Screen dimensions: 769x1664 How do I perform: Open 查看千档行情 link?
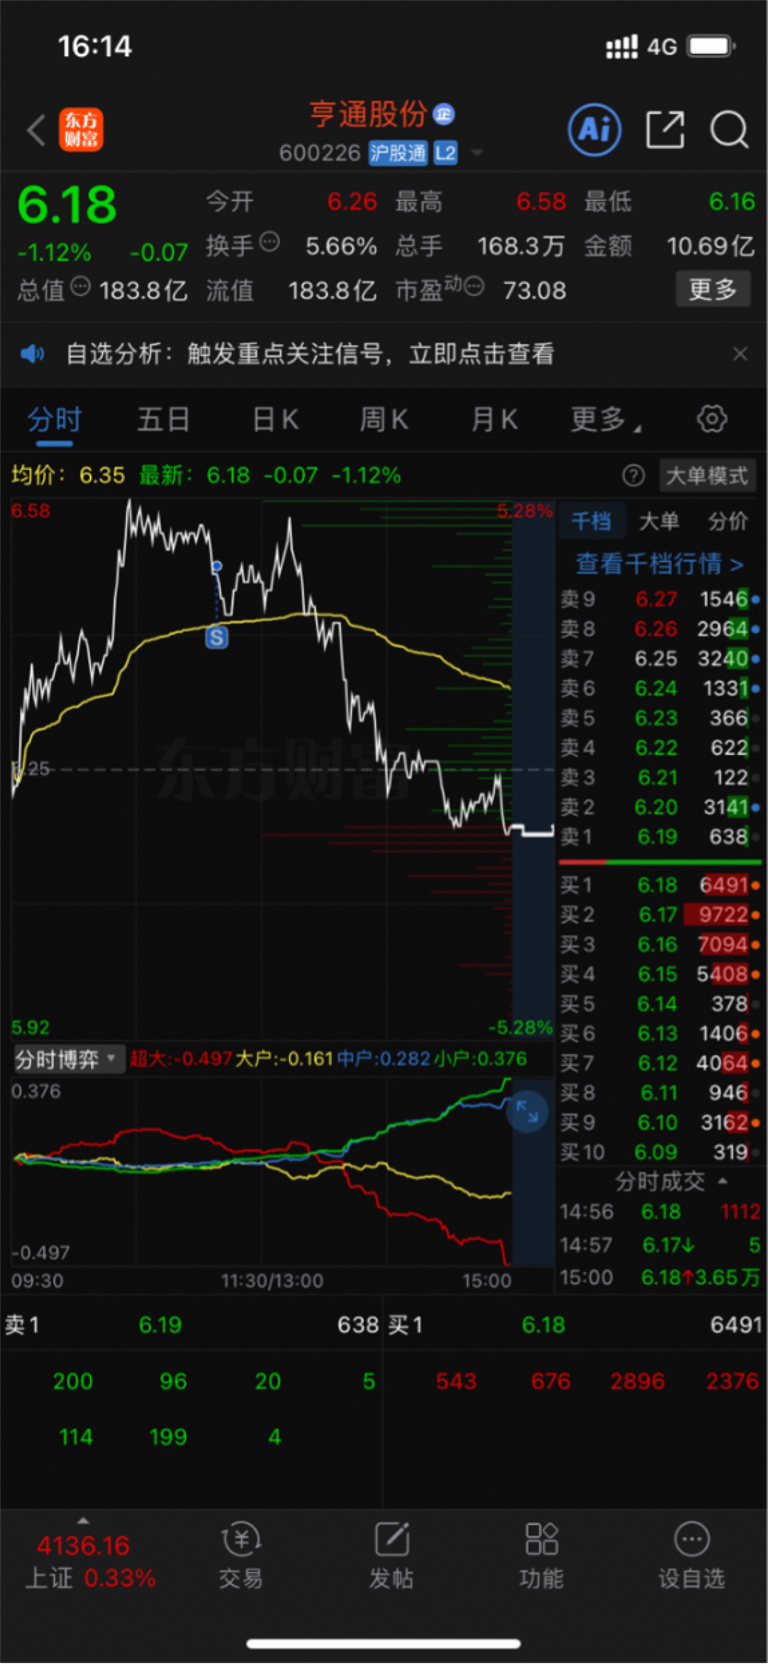[x=659, y=564]
